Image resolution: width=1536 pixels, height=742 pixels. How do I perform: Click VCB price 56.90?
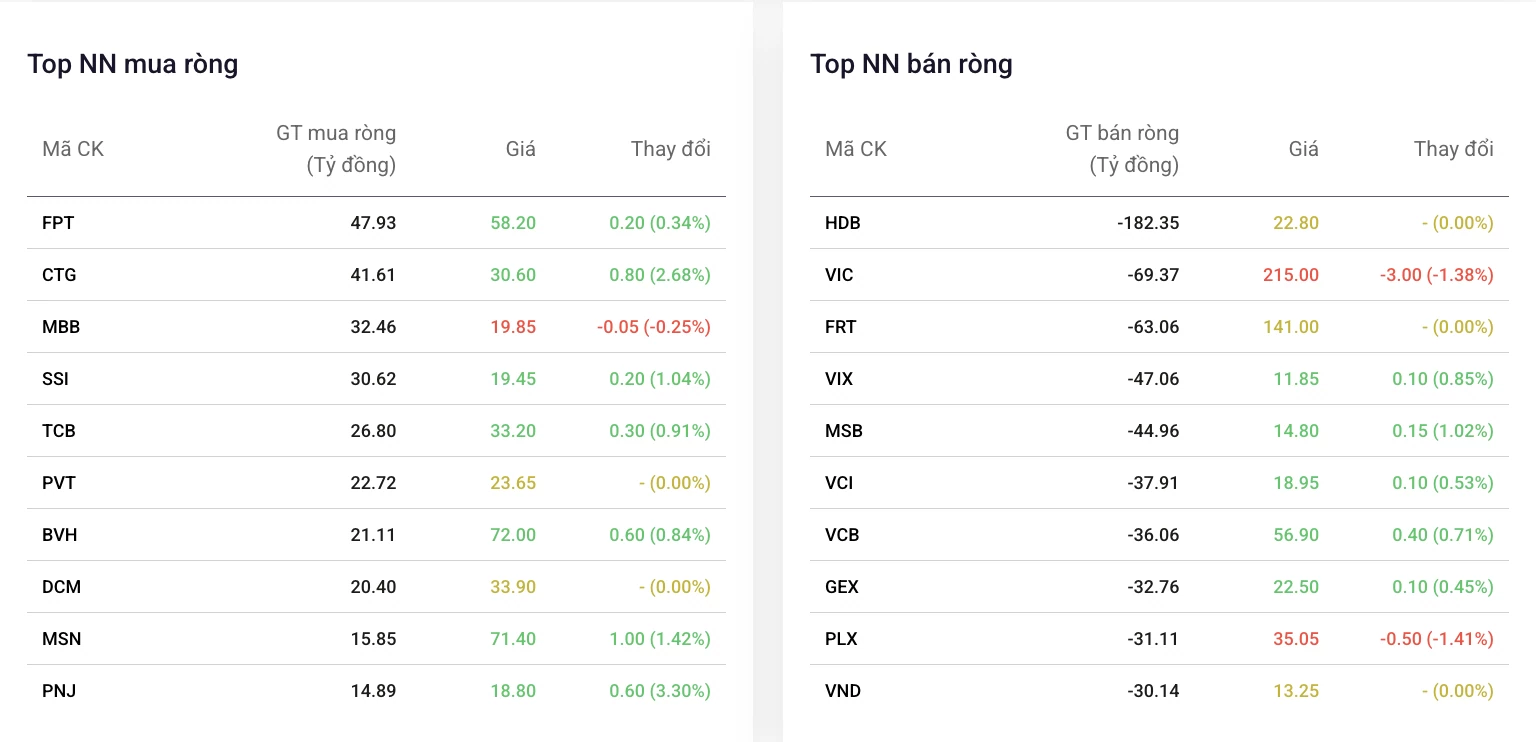(x=1296, y=535)
